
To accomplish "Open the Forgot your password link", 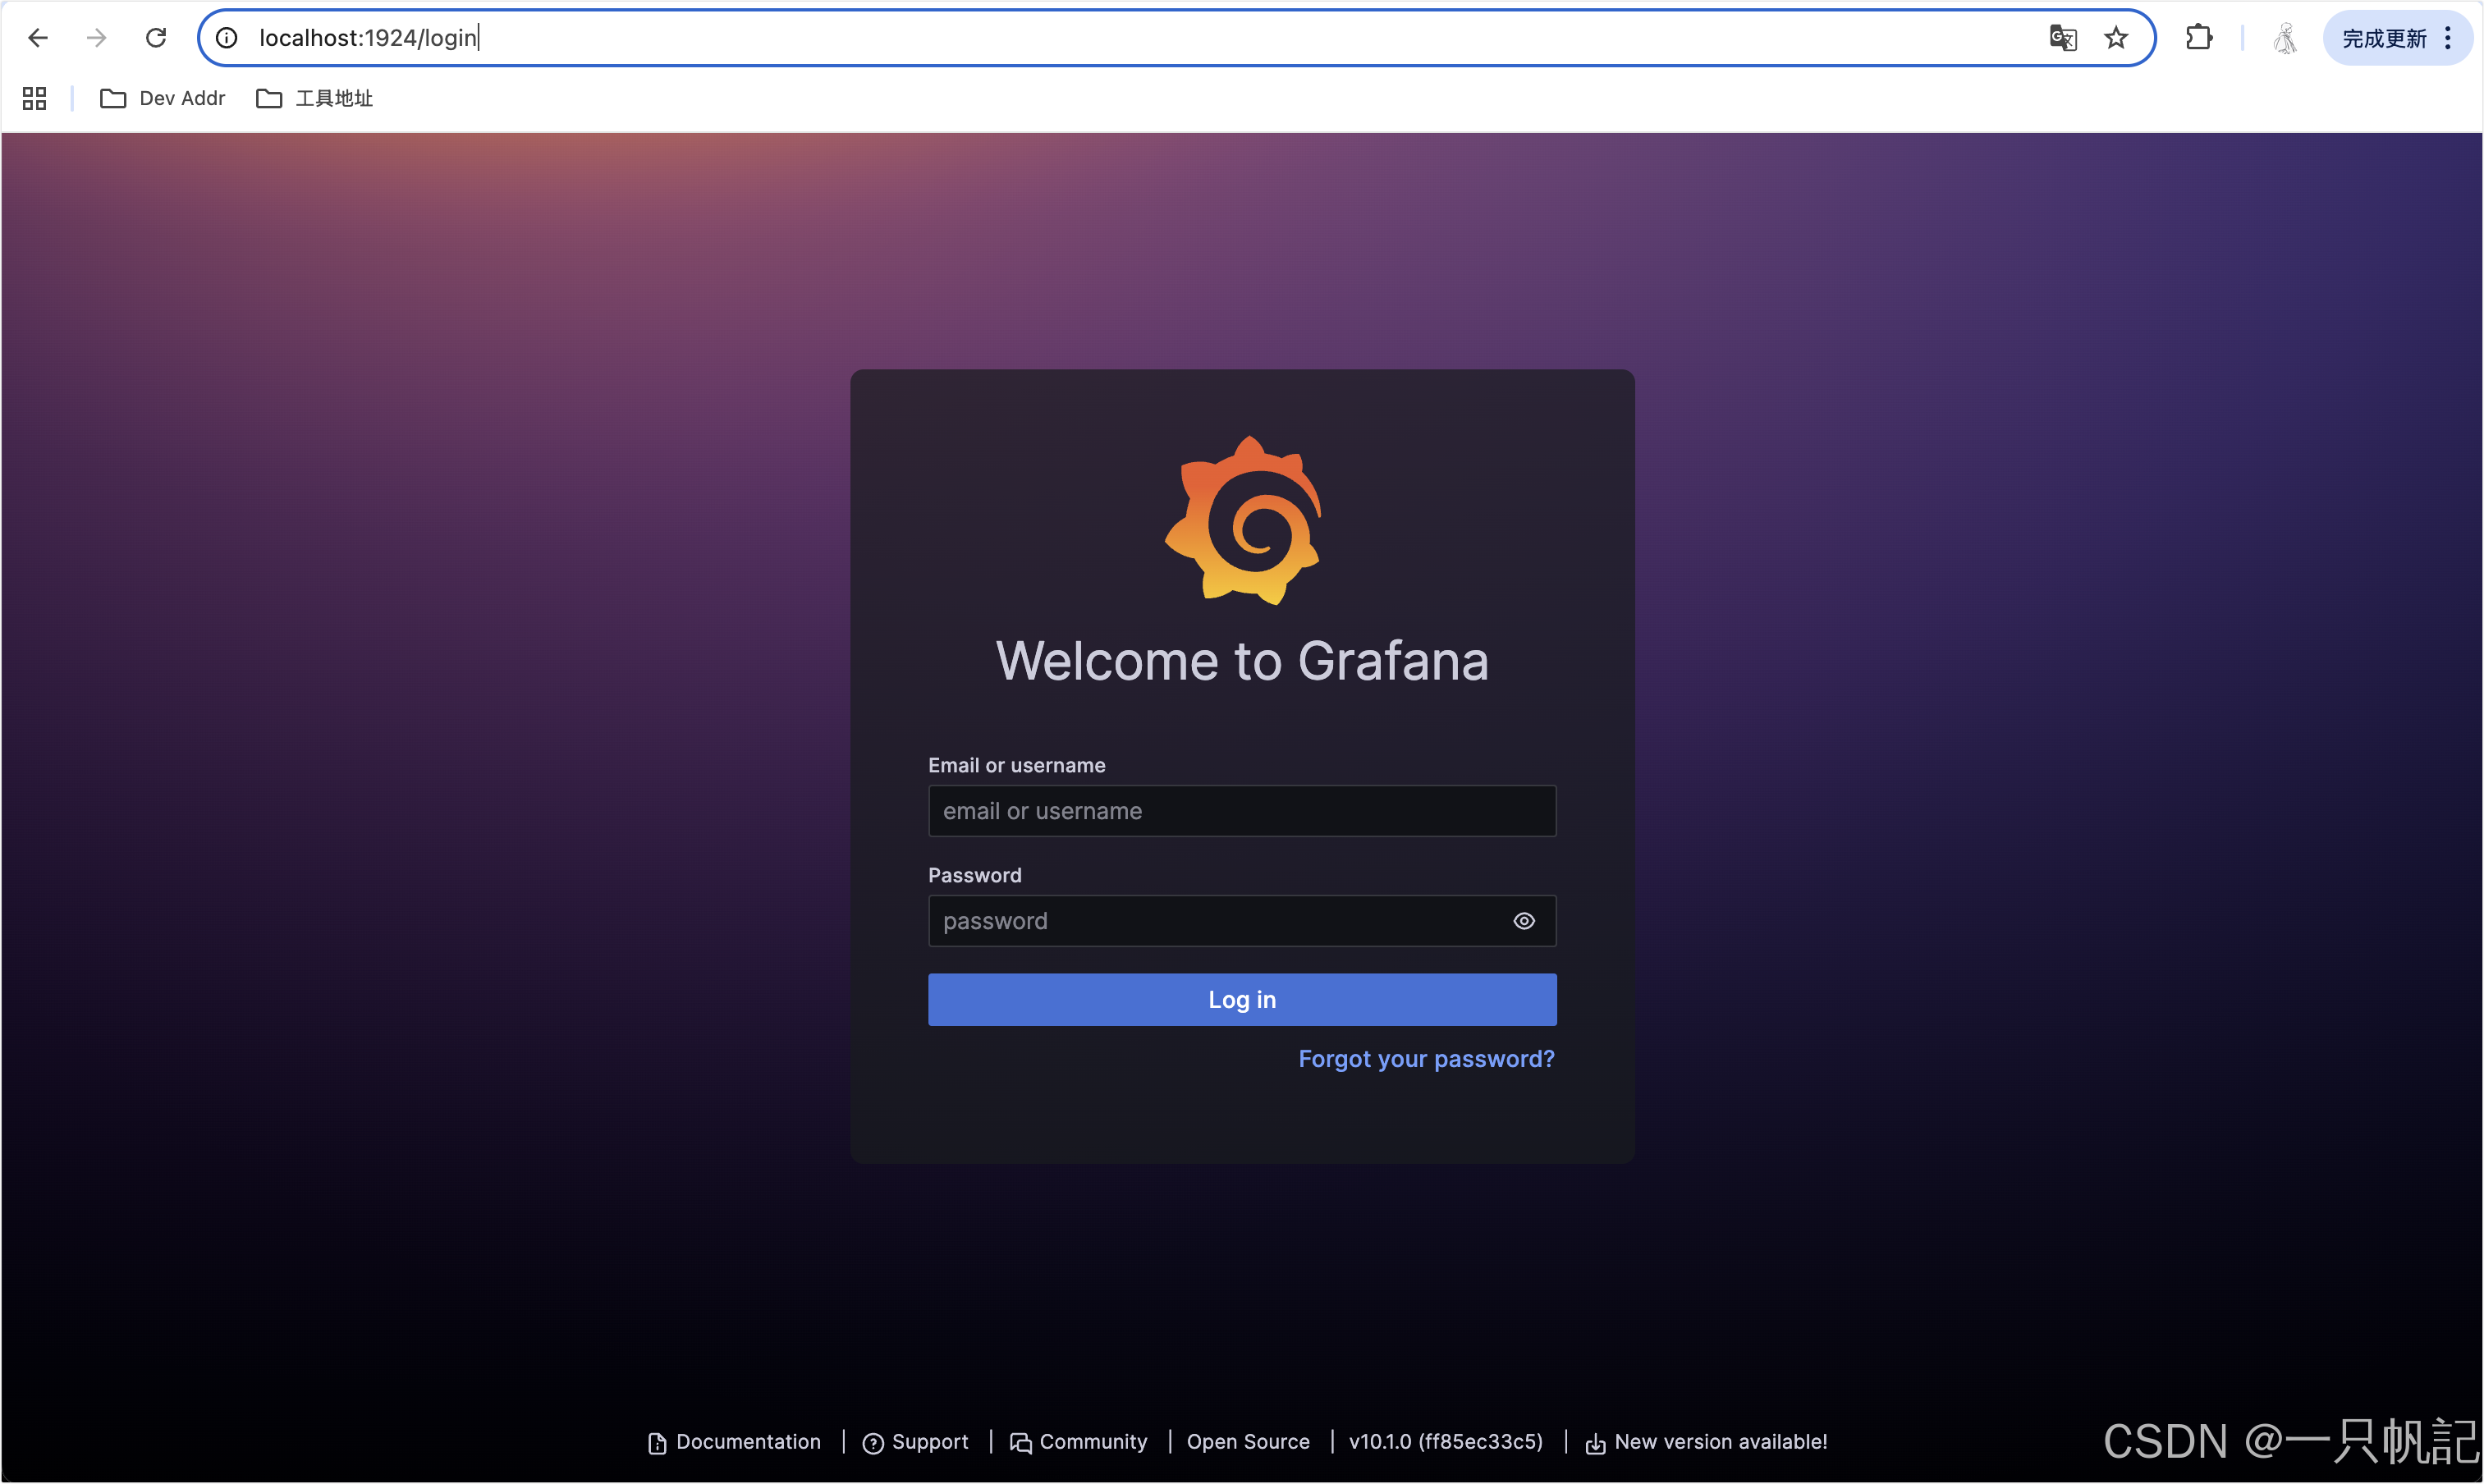I will (x=1426, y=1059).
